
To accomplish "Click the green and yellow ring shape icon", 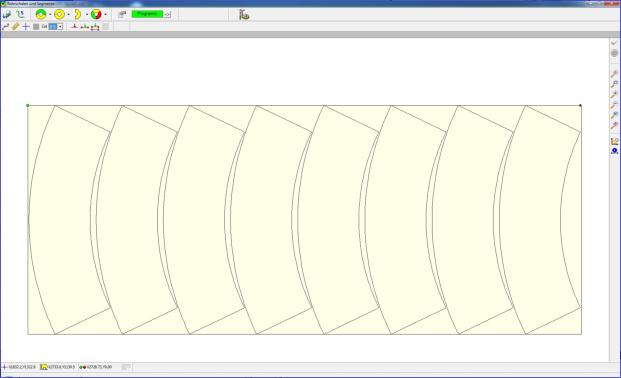I will (x=41, y=15).
